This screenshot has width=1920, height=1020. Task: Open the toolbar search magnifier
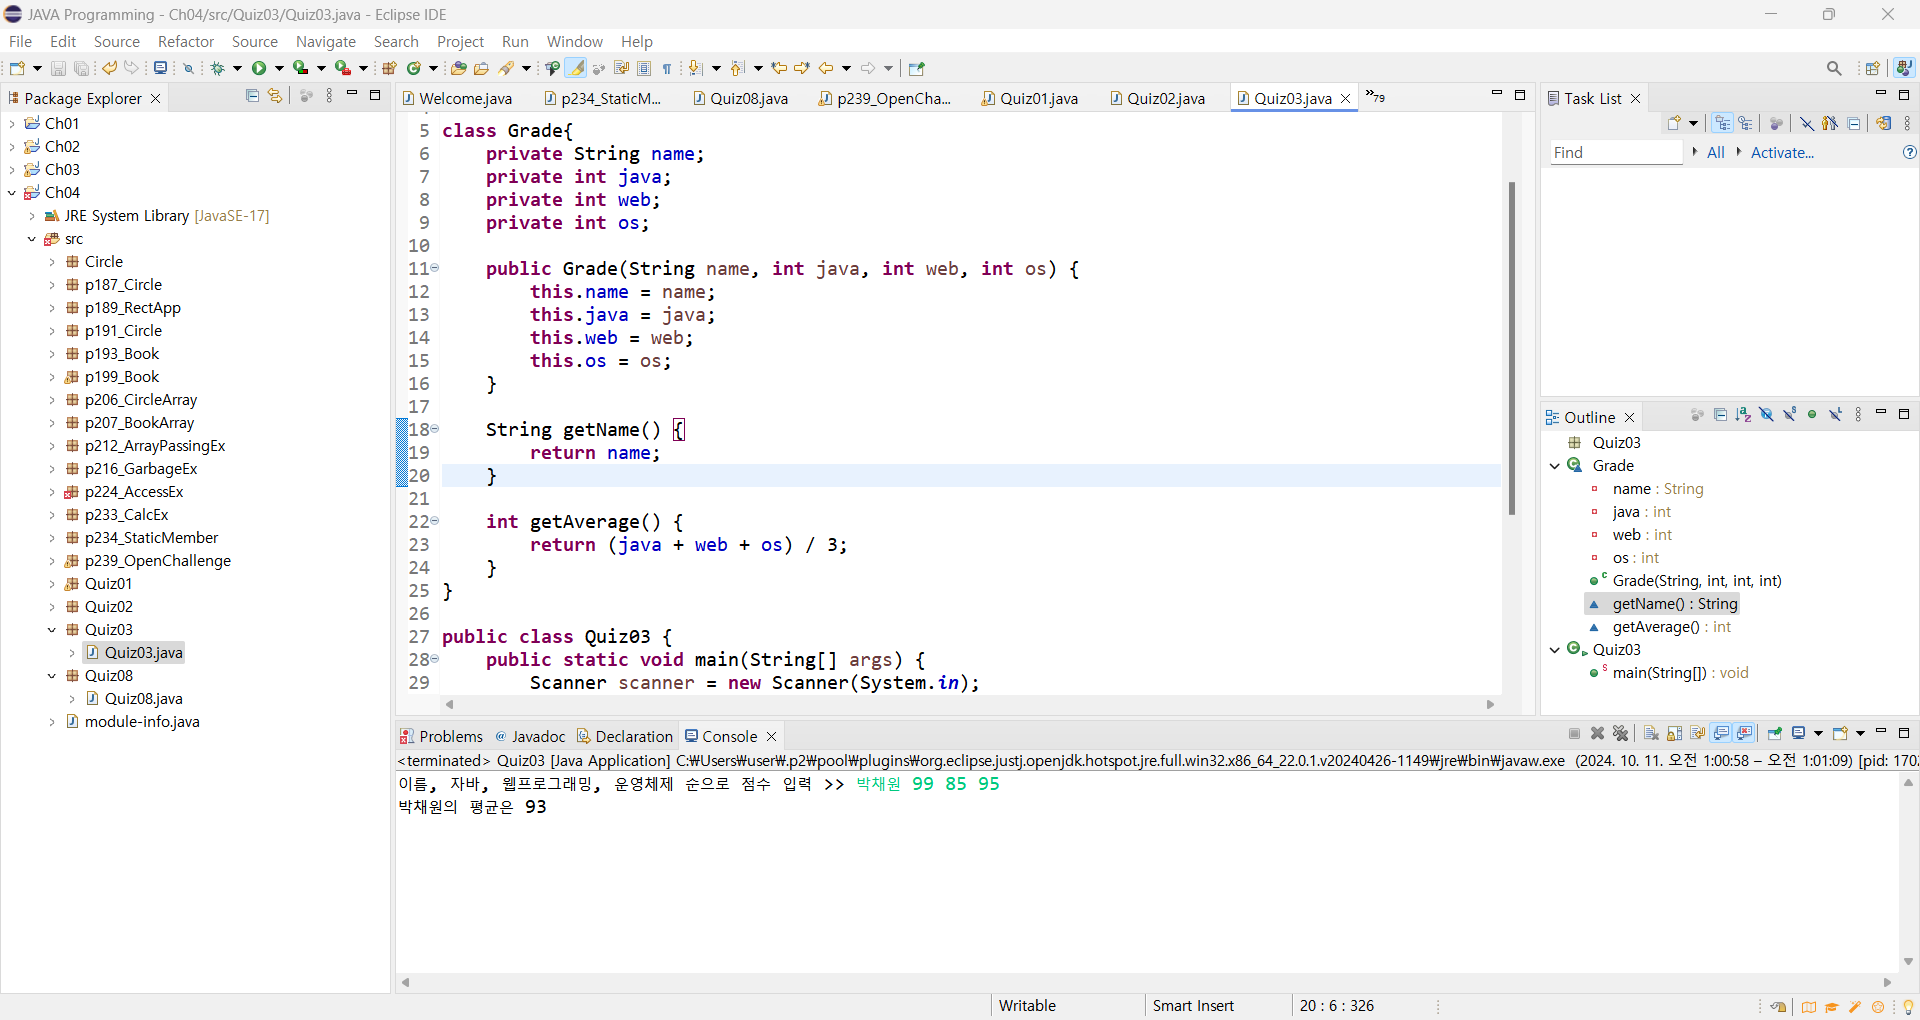coord(1834,68)
